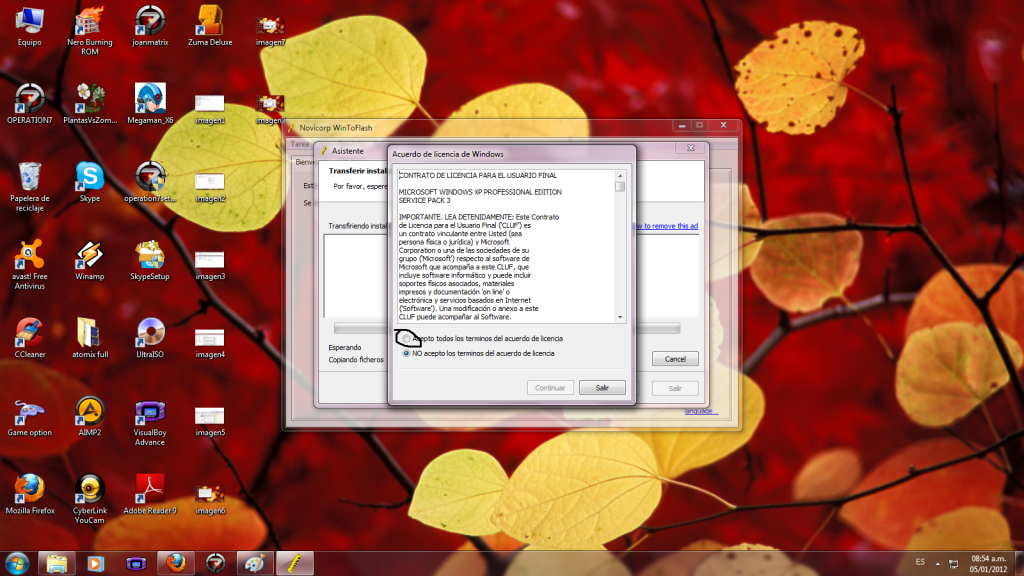Open the Tarea menu in WinToFlash
The image size is (1024, 576).
point(300,144)
